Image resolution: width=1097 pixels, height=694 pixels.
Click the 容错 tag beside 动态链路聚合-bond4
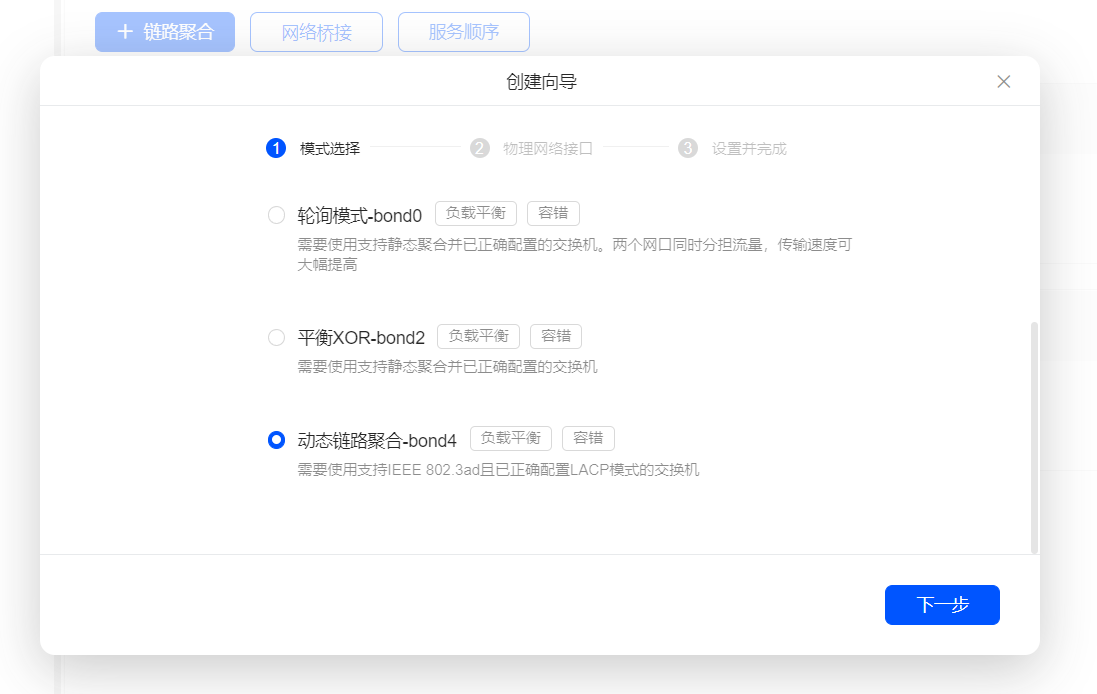(x=588, y=439)
